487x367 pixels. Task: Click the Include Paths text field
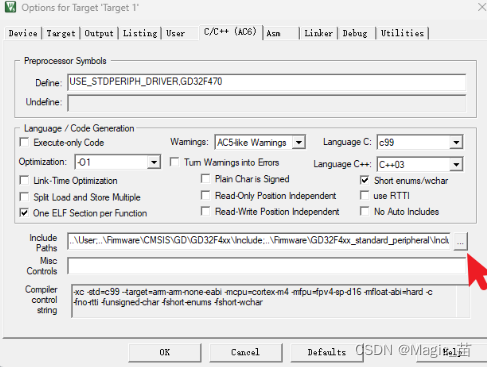(259, 241)
